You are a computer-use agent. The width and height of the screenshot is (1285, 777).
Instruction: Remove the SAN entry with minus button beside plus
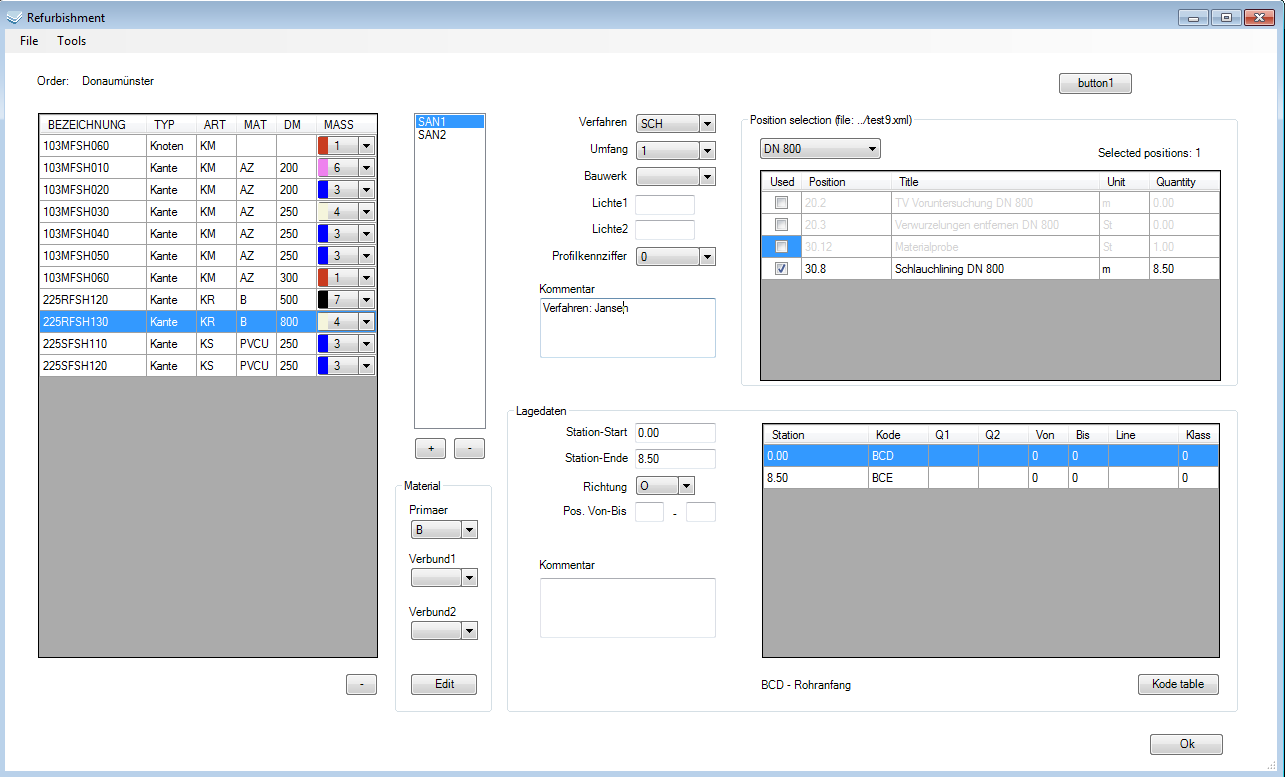(x=469, y=449)
